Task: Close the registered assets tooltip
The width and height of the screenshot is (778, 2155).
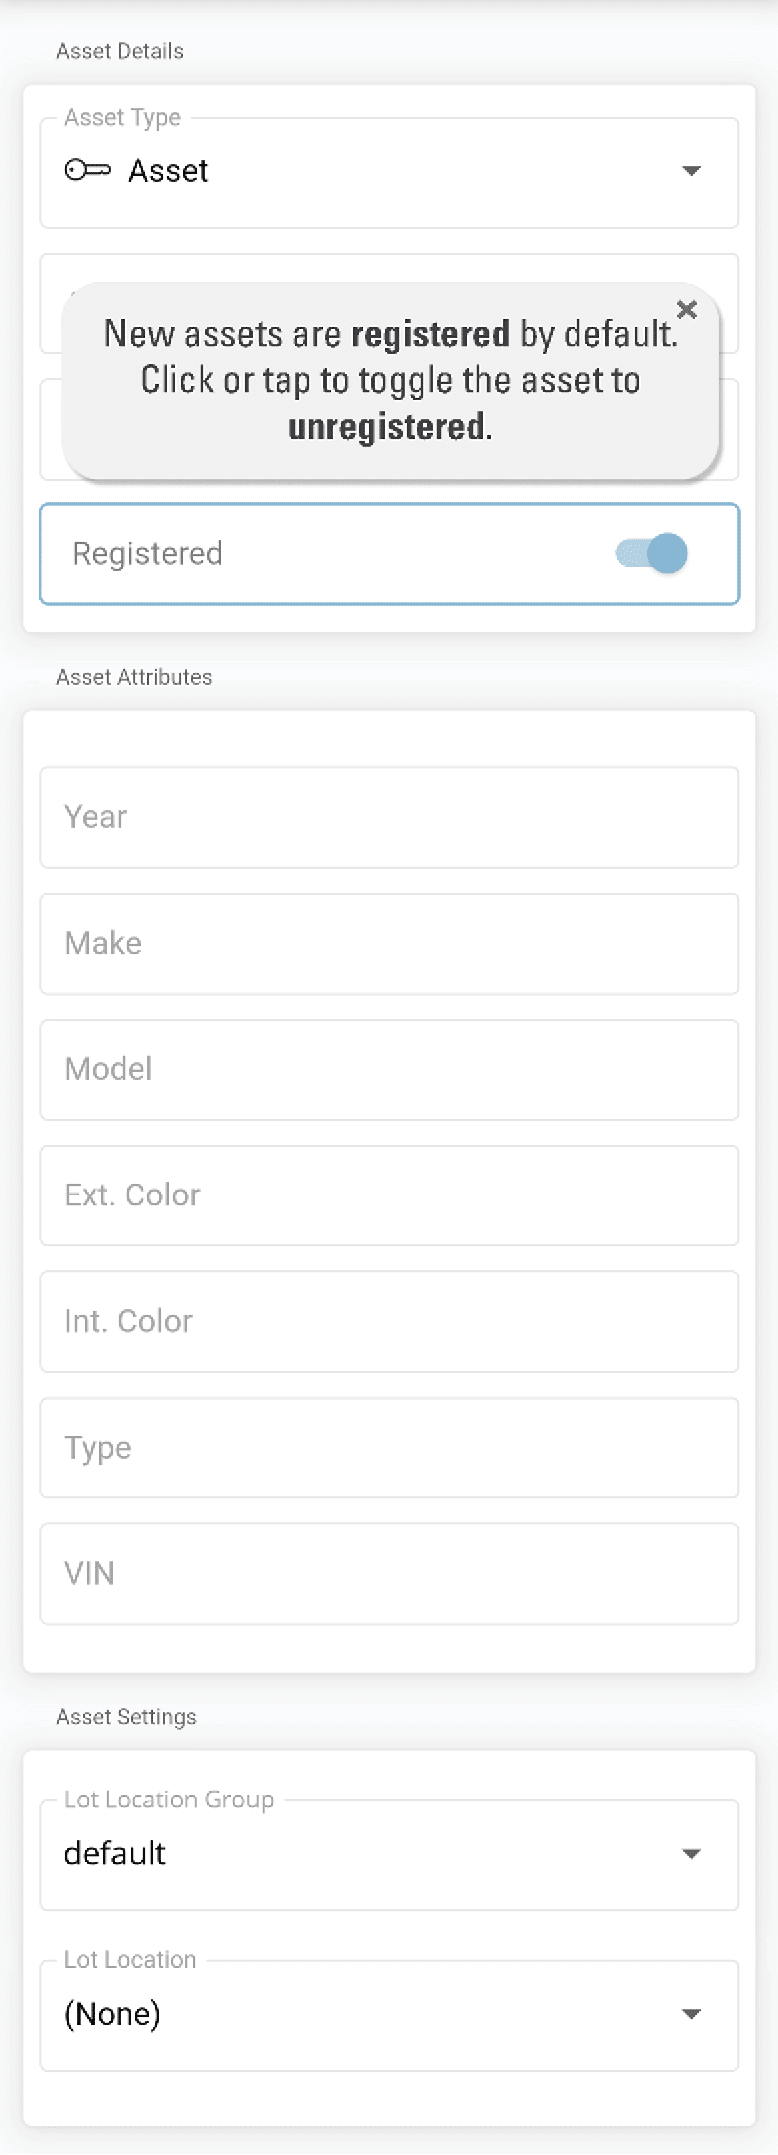Action: tap(687, 310)
